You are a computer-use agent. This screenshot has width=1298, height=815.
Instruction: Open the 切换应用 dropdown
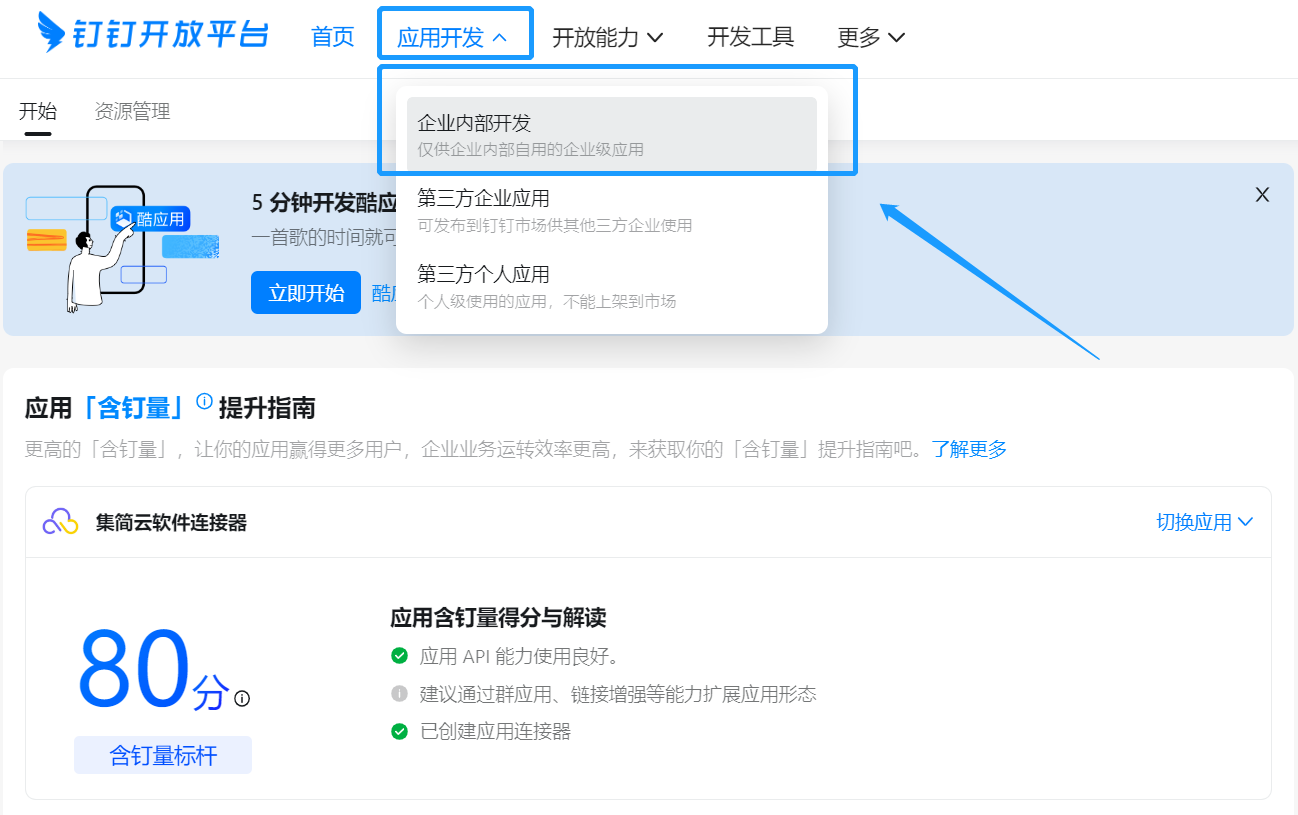[x=1205, y=522]
